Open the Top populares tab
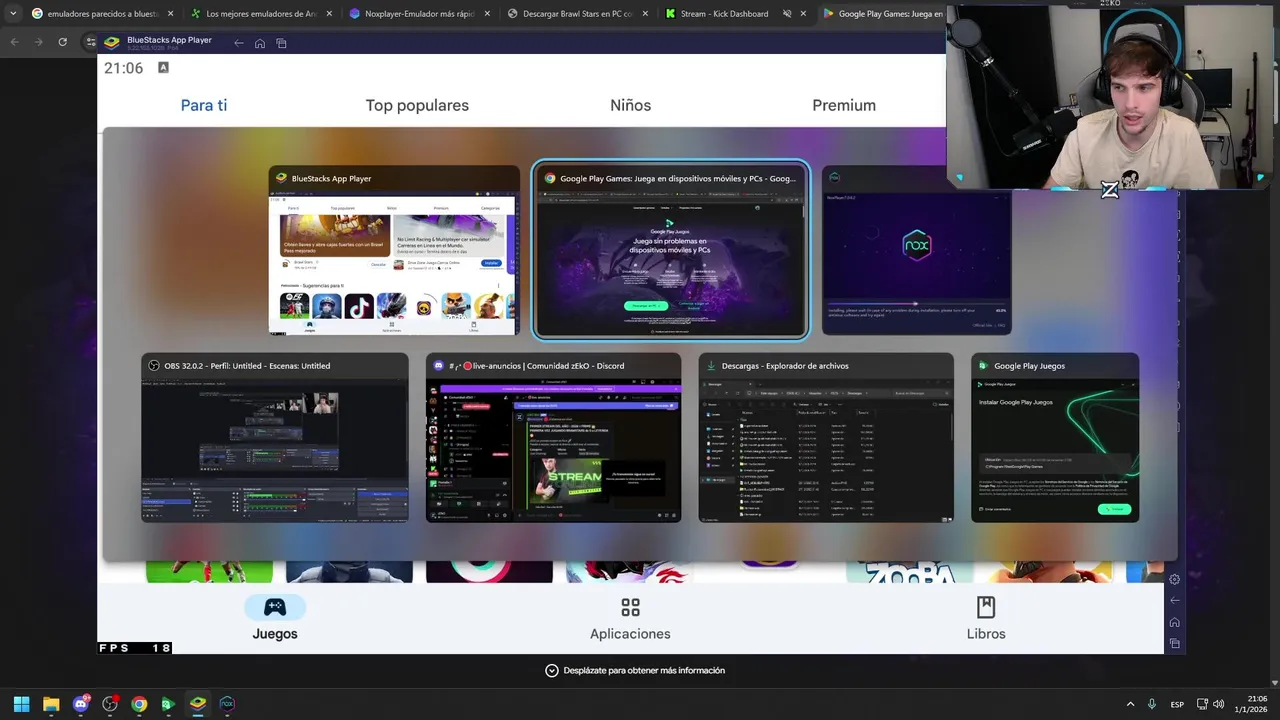Viewport: 1280px width, 720px height. [417, 105]
